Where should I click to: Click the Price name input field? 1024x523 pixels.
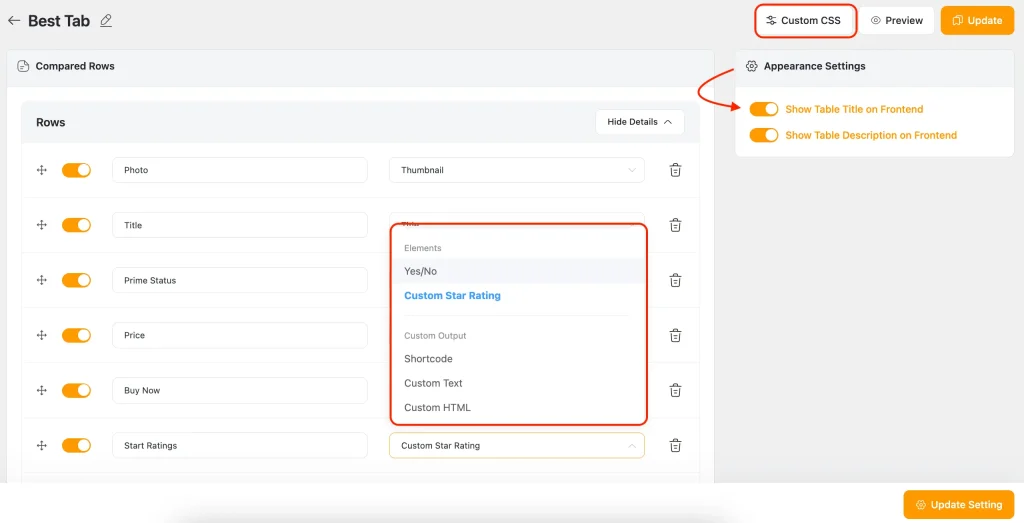[x=240, y=335]
